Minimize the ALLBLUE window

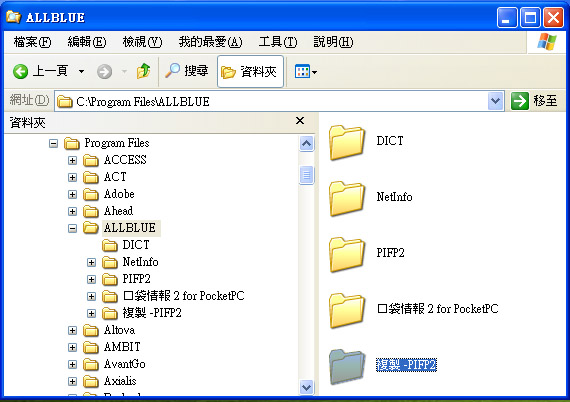tap(507, 17)
